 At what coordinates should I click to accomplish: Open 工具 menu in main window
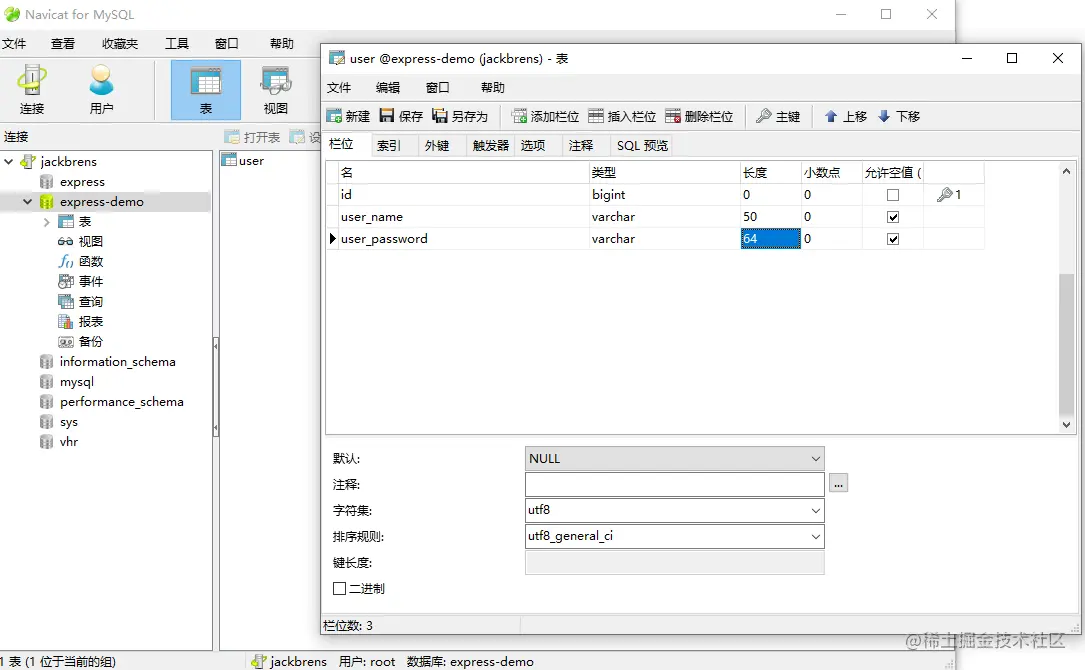(176, 44)
